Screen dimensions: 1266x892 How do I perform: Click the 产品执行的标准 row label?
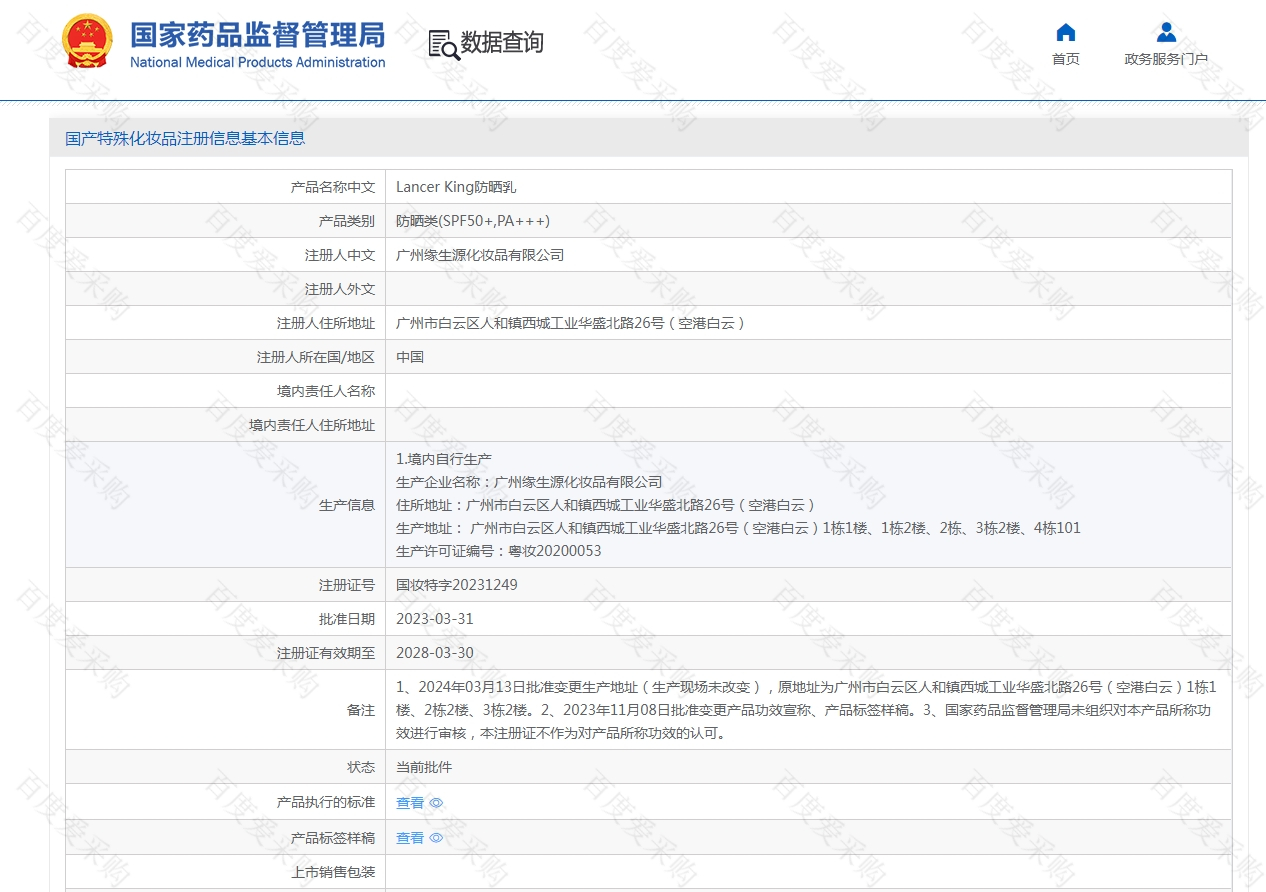click(326, 802)
